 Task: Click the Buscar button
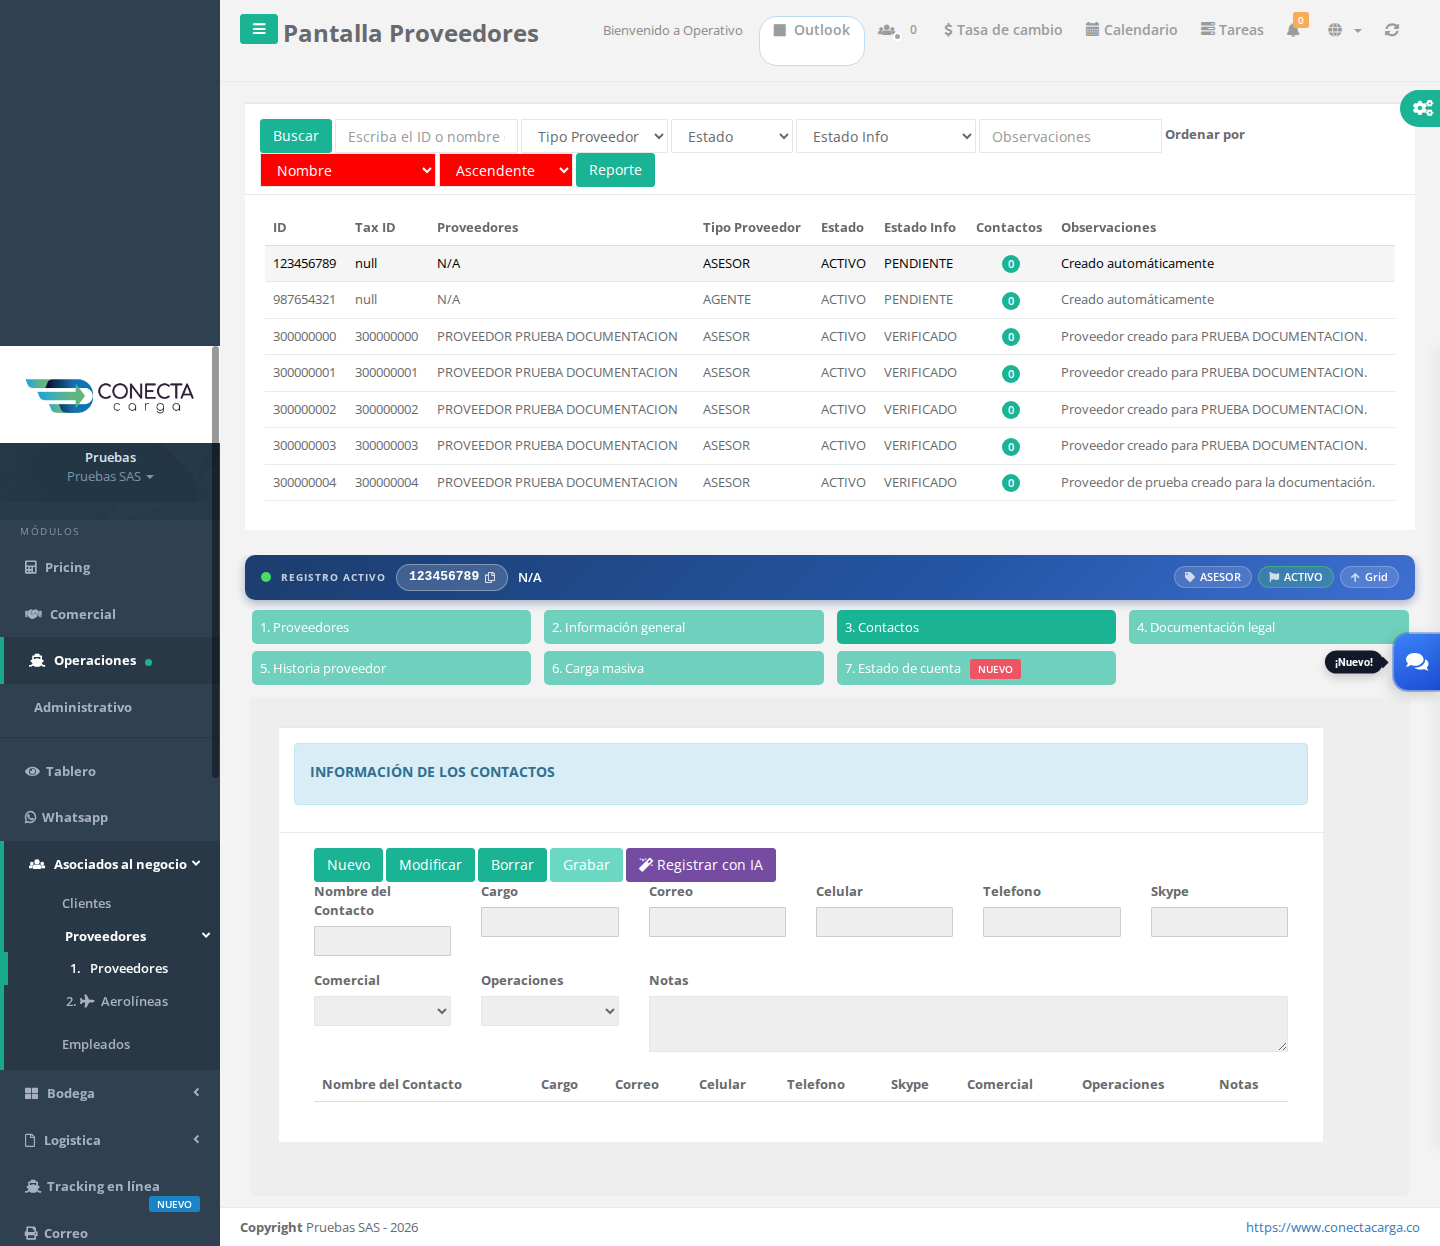[296, 136]
